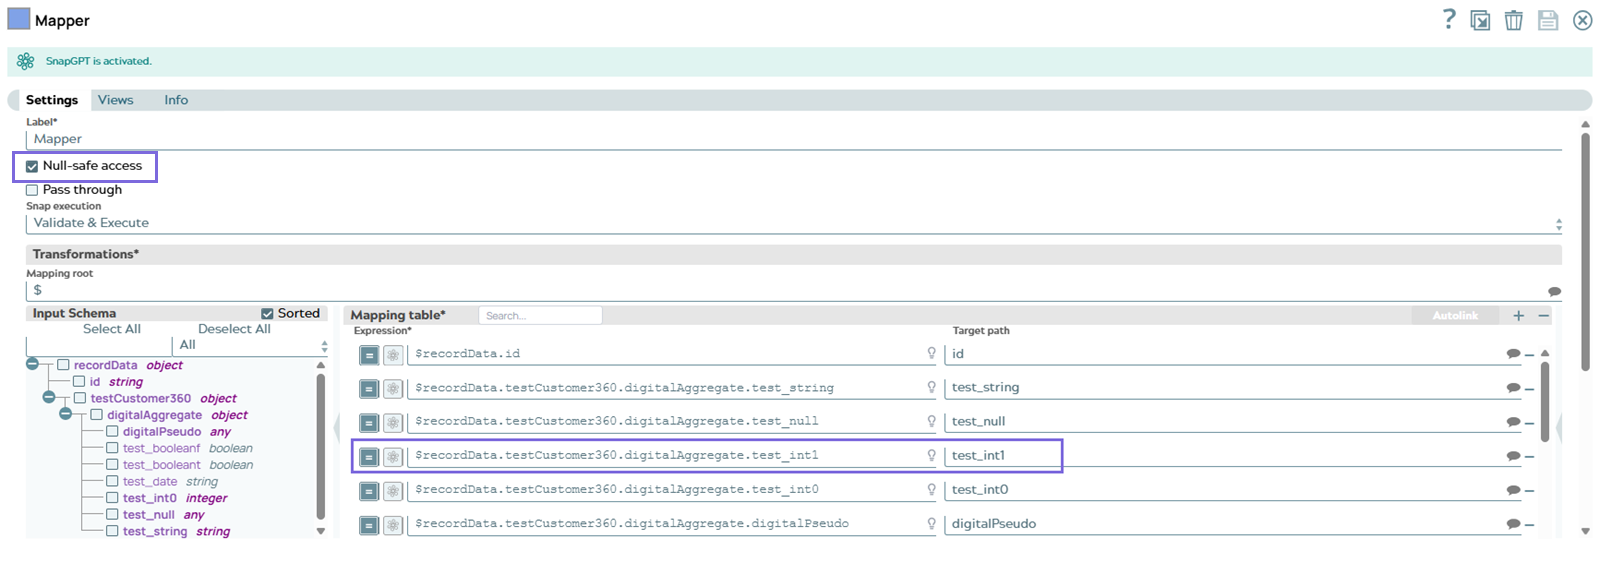
Task: Toggle the Sorted checkbox in Input Schema
Action: 267,314
